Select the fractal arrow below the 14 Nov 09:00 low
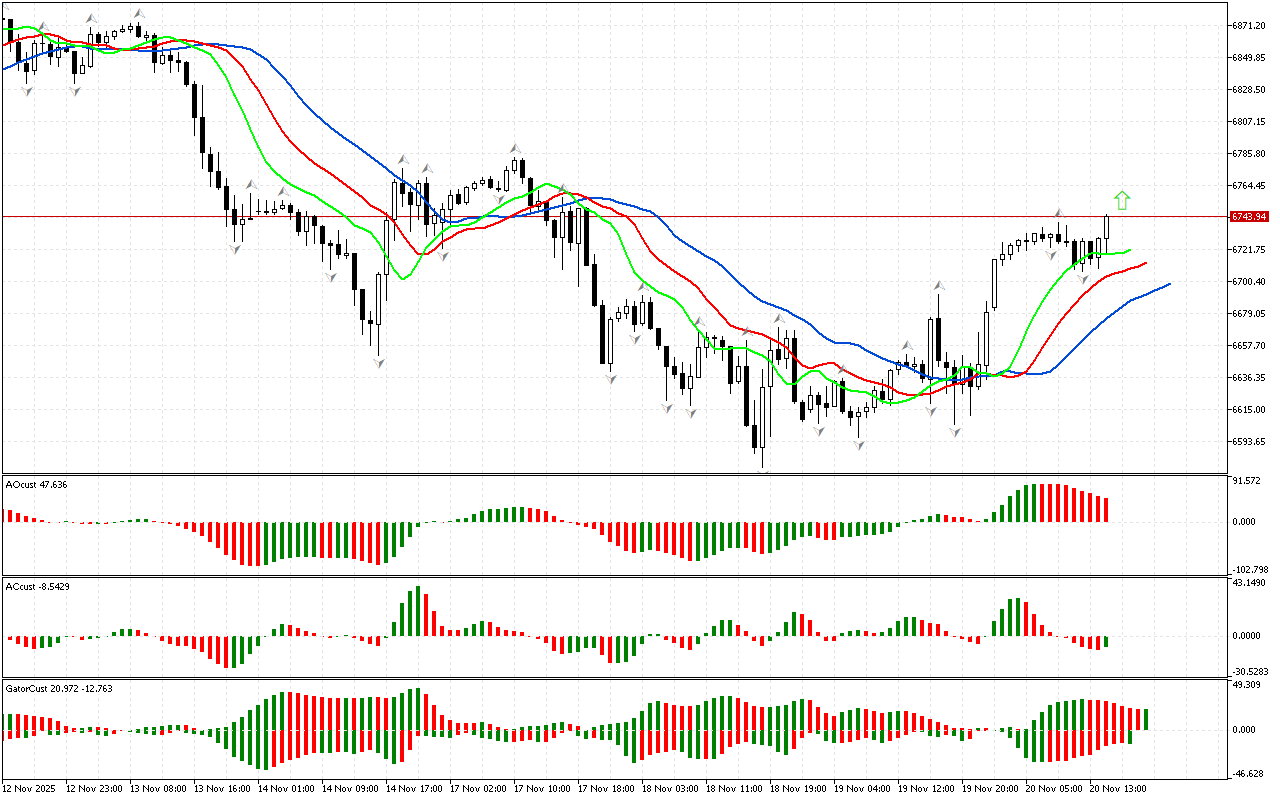1280x800 pixels. [x=379, y=362]
